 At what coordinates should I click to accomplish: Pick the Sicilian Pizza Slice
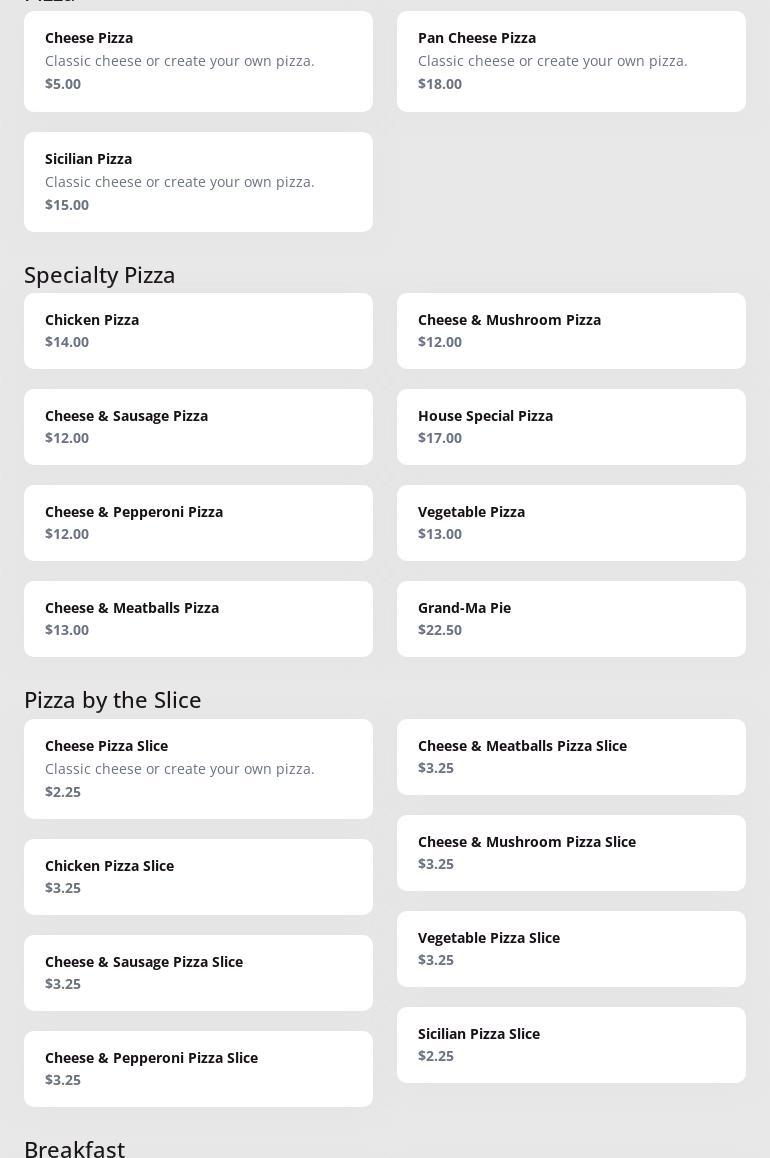(571, 1045)
